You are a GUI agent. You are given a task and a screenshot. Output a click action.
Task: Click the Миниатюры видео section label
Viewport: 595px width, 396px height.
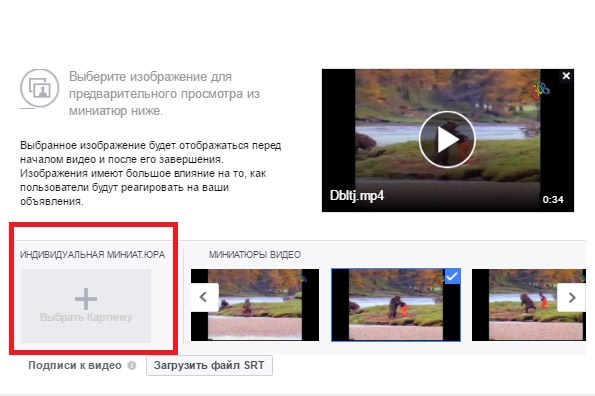pyautogui.click(x=255, y=255)
